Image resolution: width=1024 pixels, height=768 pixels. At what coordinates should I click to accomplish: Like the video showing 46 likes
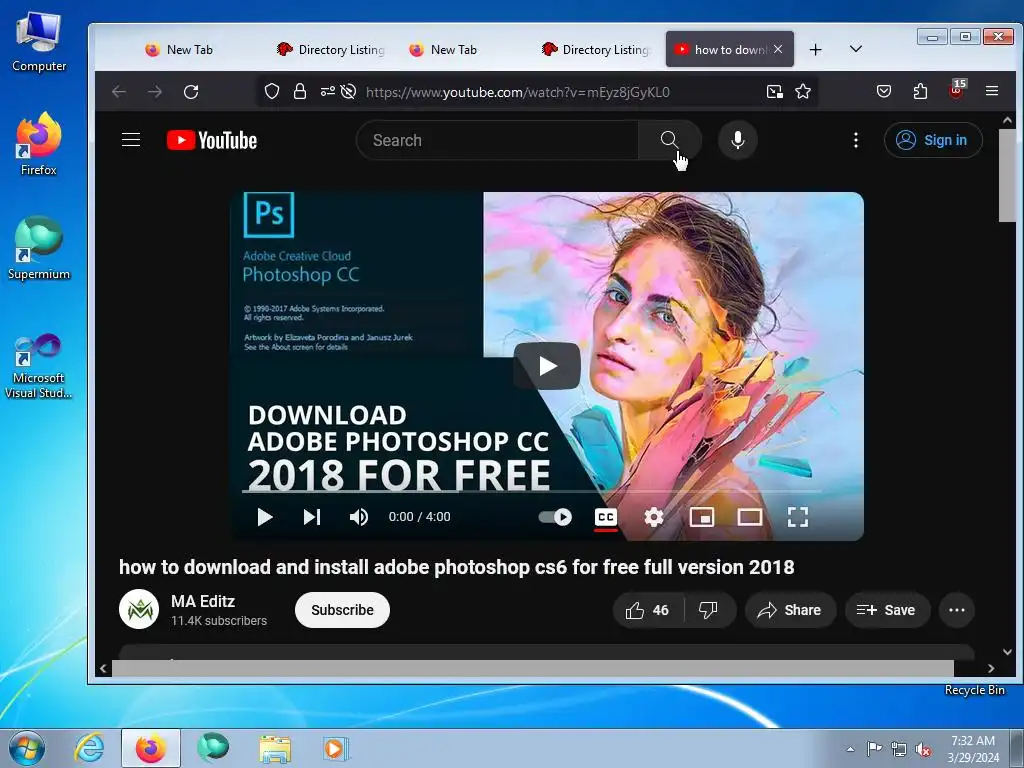(648, 610)
